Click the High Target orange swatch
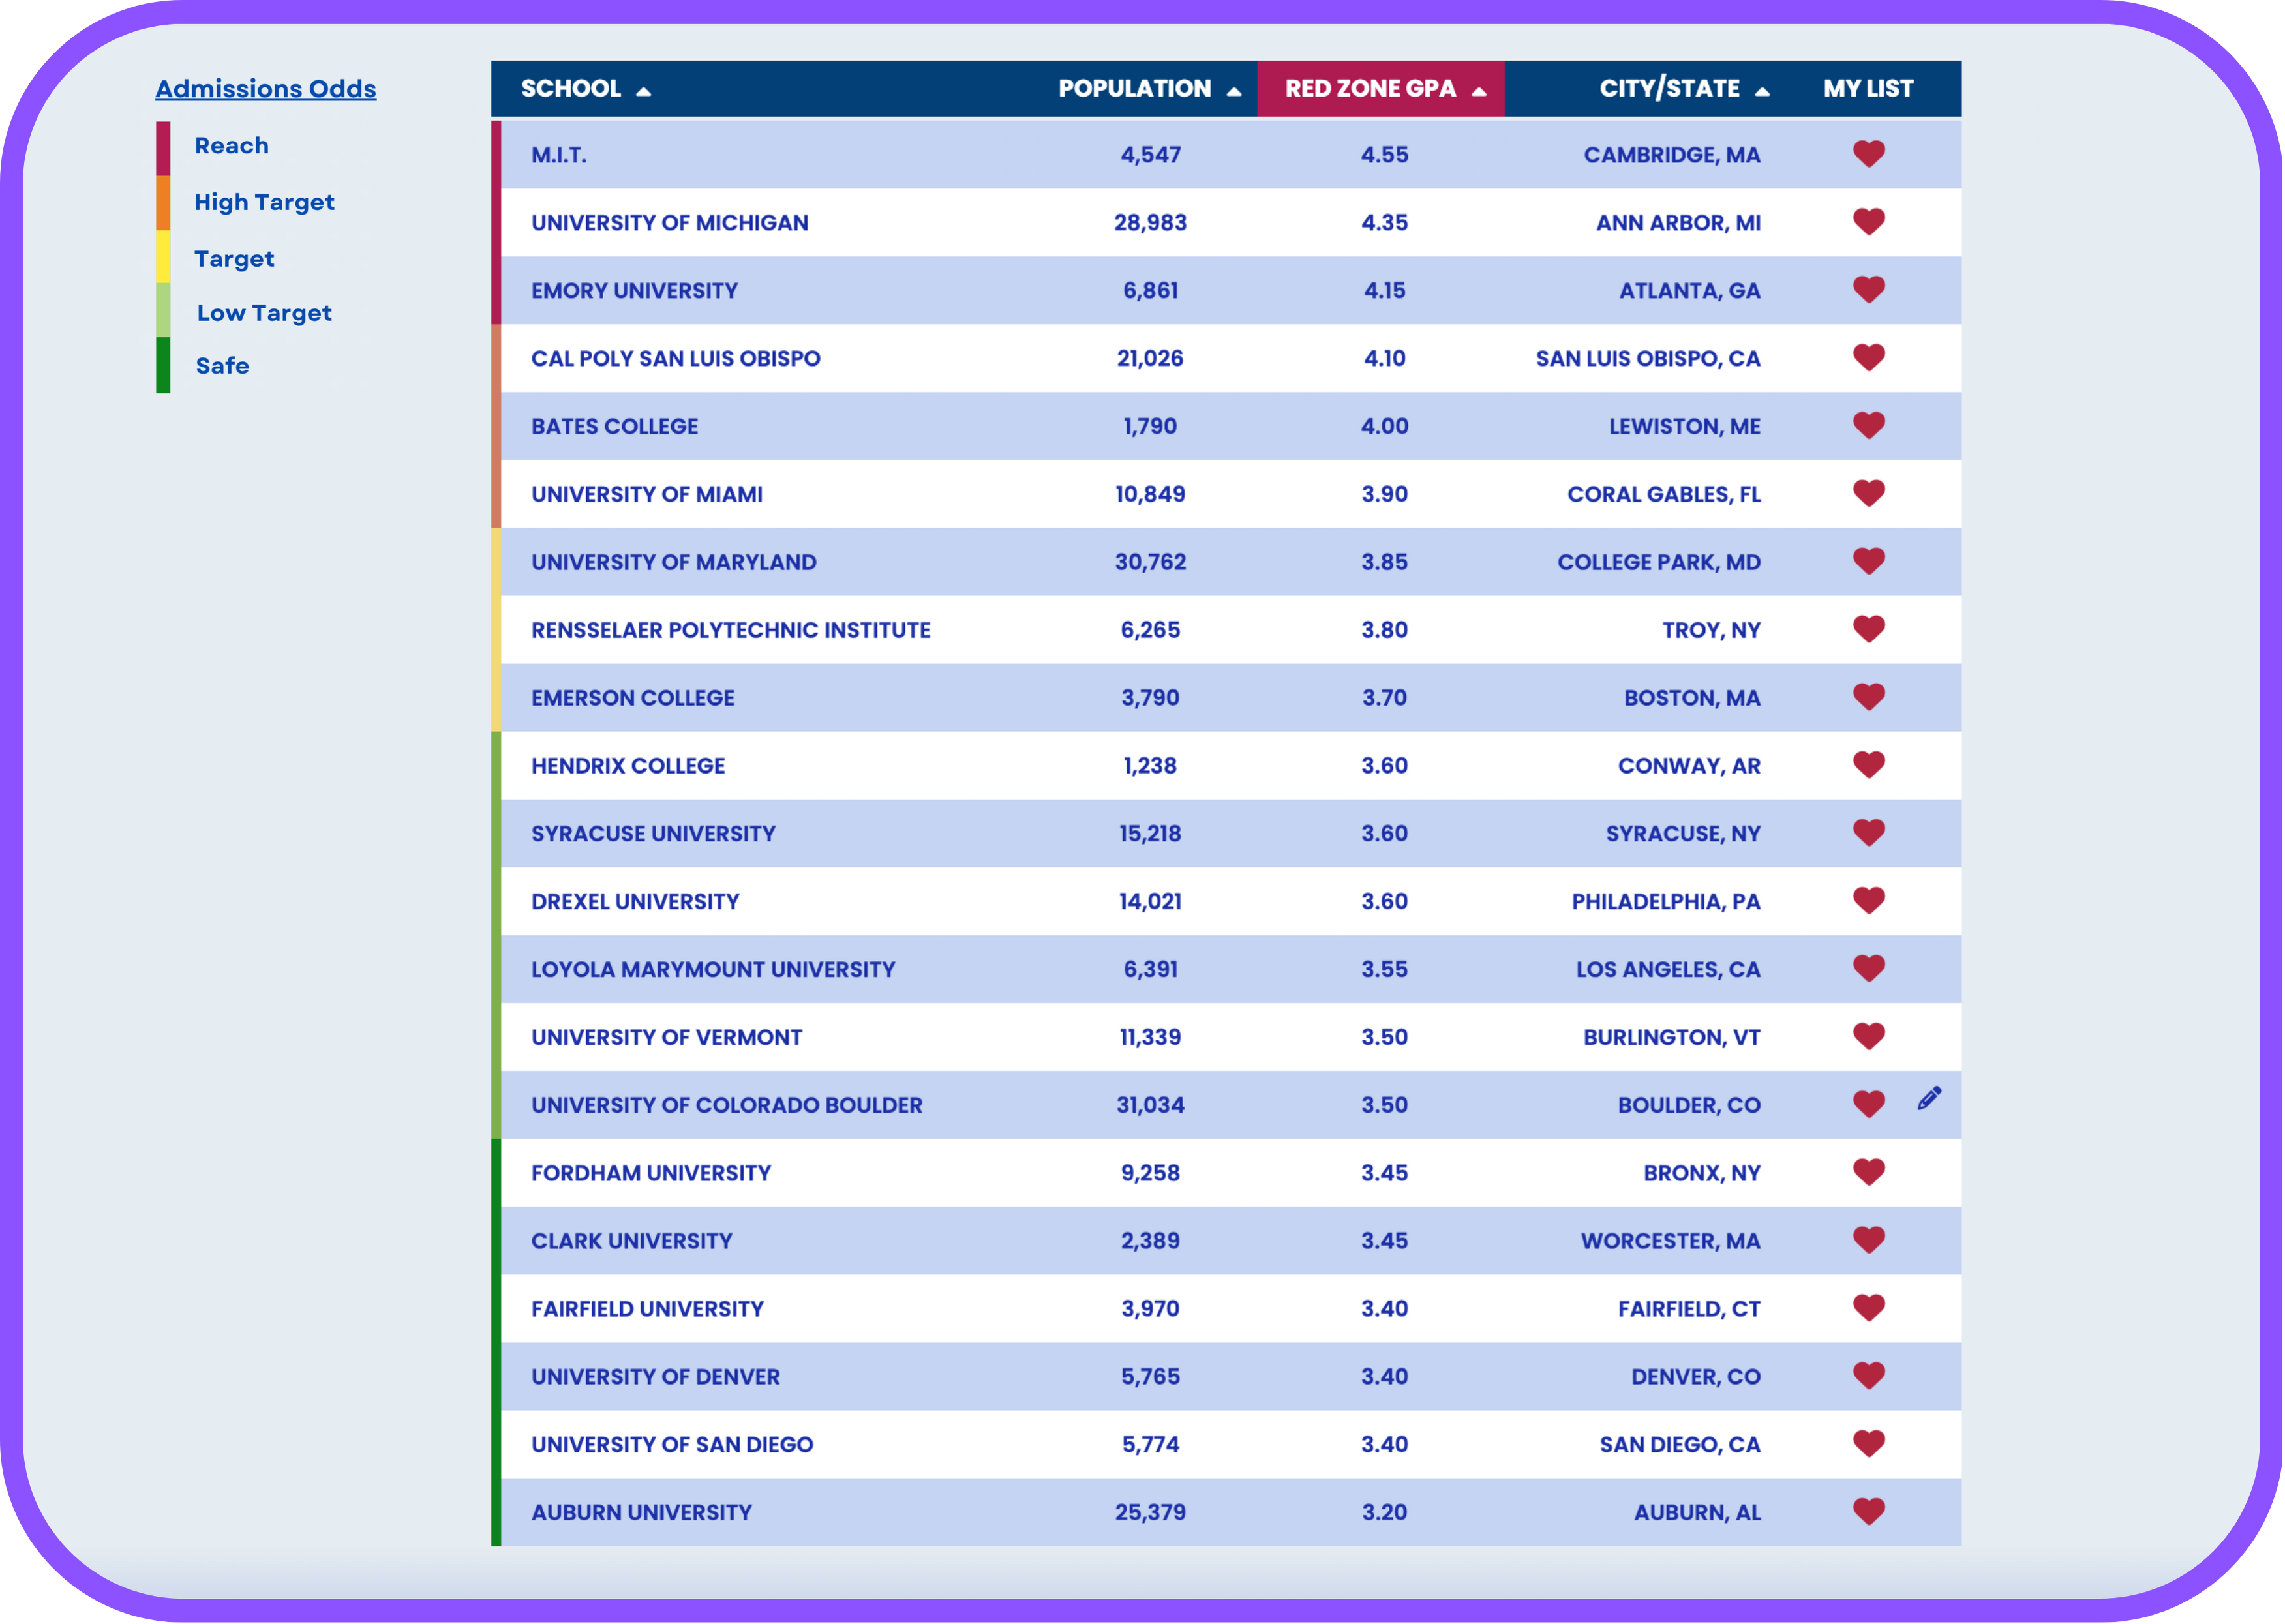The width and height of the screenshot is (2285, 1624). [163, 203]
